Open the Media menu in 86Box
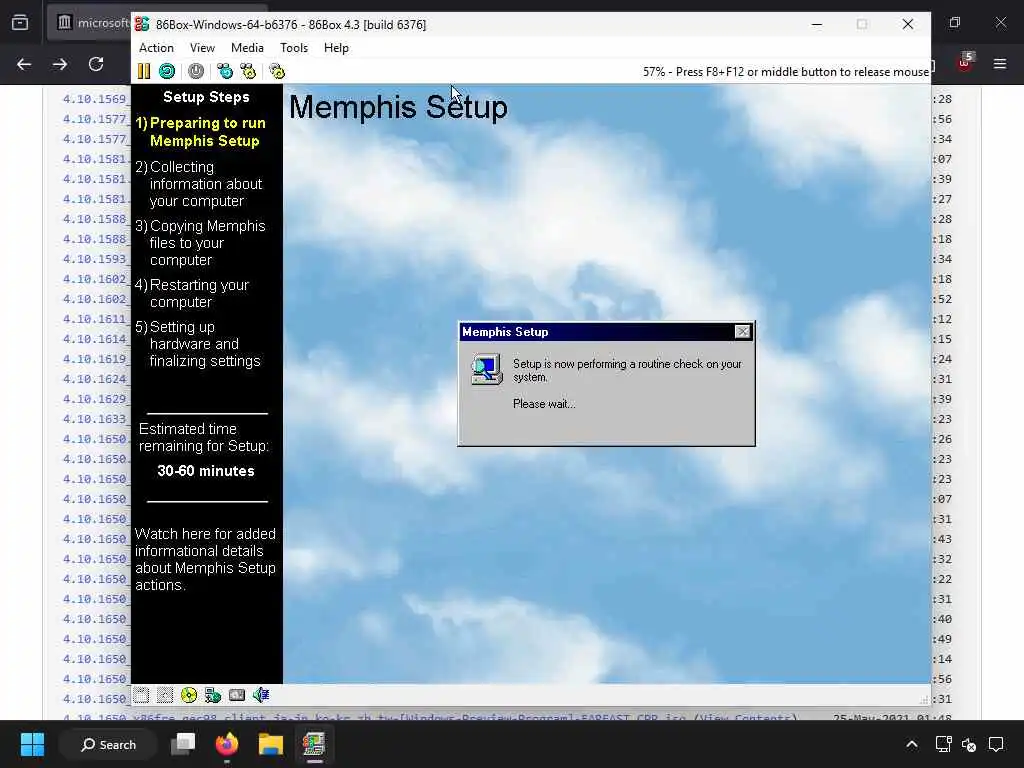 [x=248, y=48]
